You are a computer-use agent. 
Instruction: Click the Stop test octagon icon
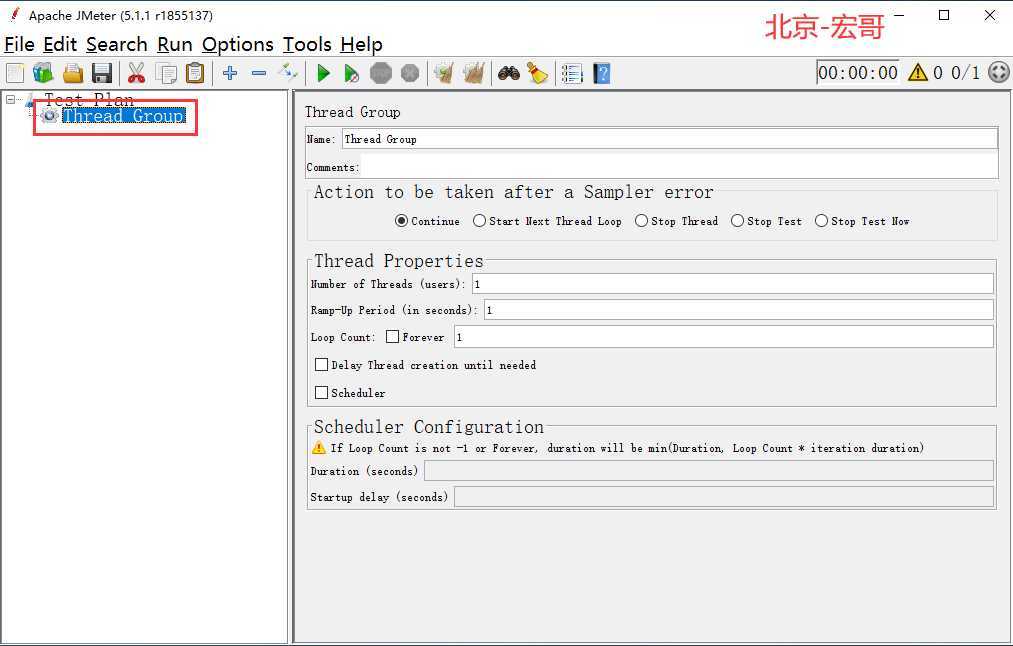click(x=381, y=73)
